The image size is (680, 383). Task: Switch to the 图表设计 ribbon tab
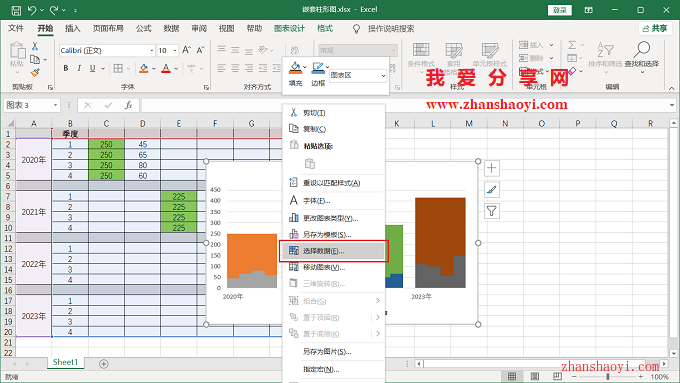coord(289,29)
